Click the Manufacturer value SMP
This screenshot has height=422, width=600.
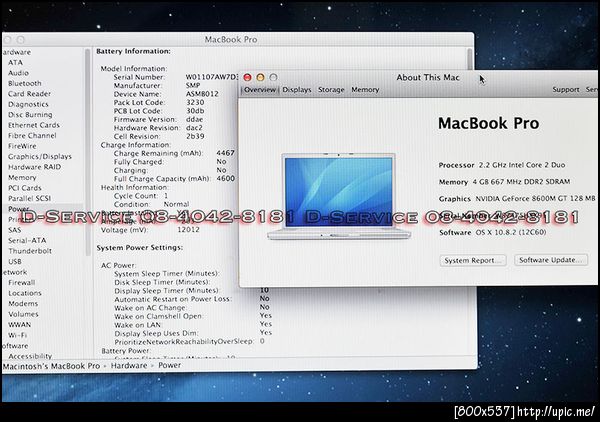[193, 85]
